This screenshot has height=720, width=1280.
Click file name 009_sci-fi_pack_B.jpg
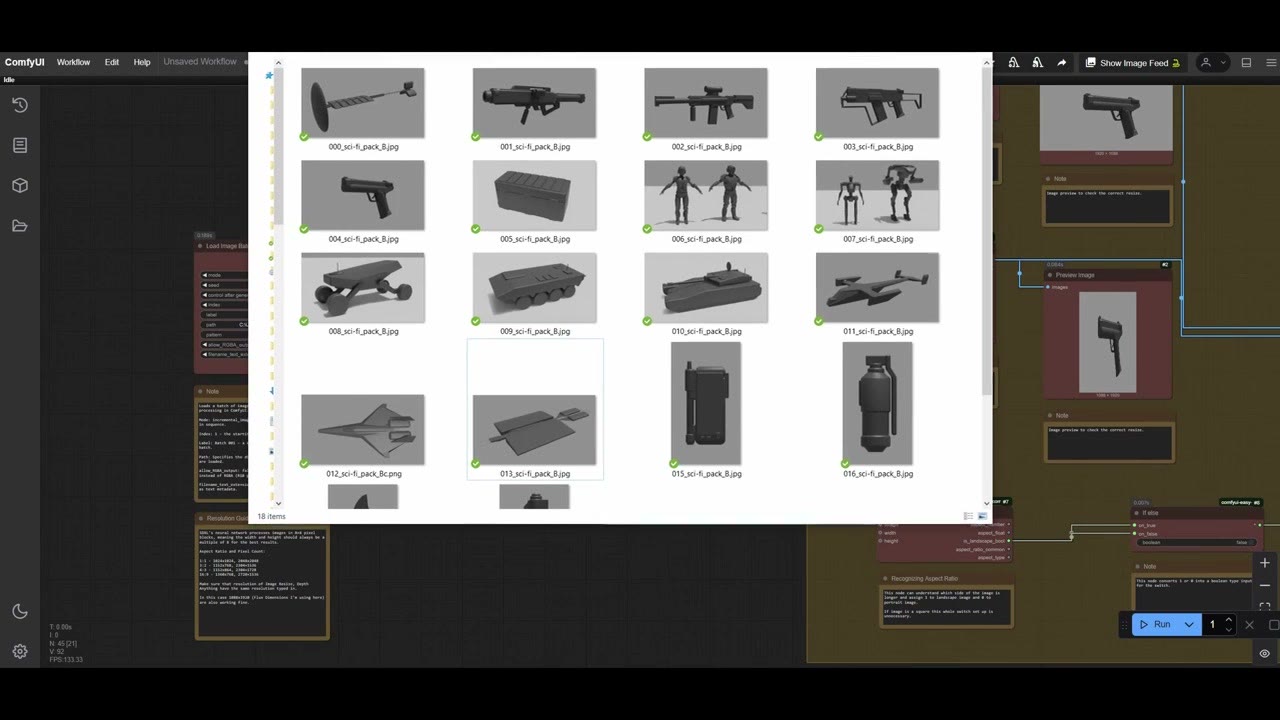tap(535, 331)
